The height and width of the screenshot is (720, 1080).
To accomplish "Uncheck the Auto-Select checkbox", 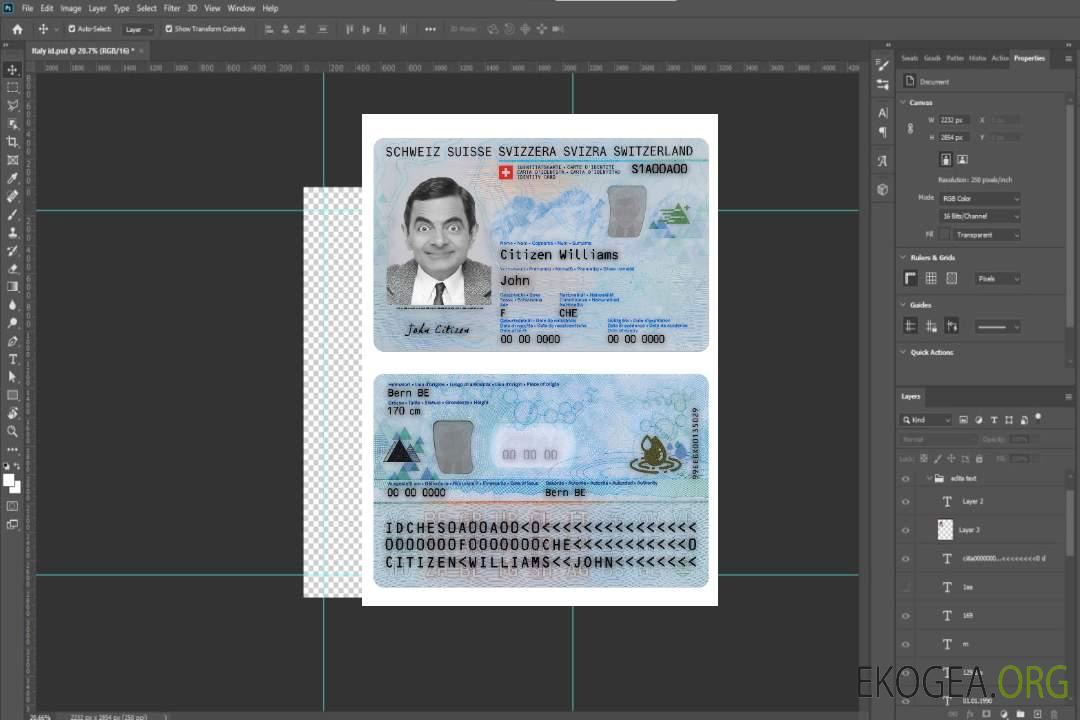I will click(71, 29).
